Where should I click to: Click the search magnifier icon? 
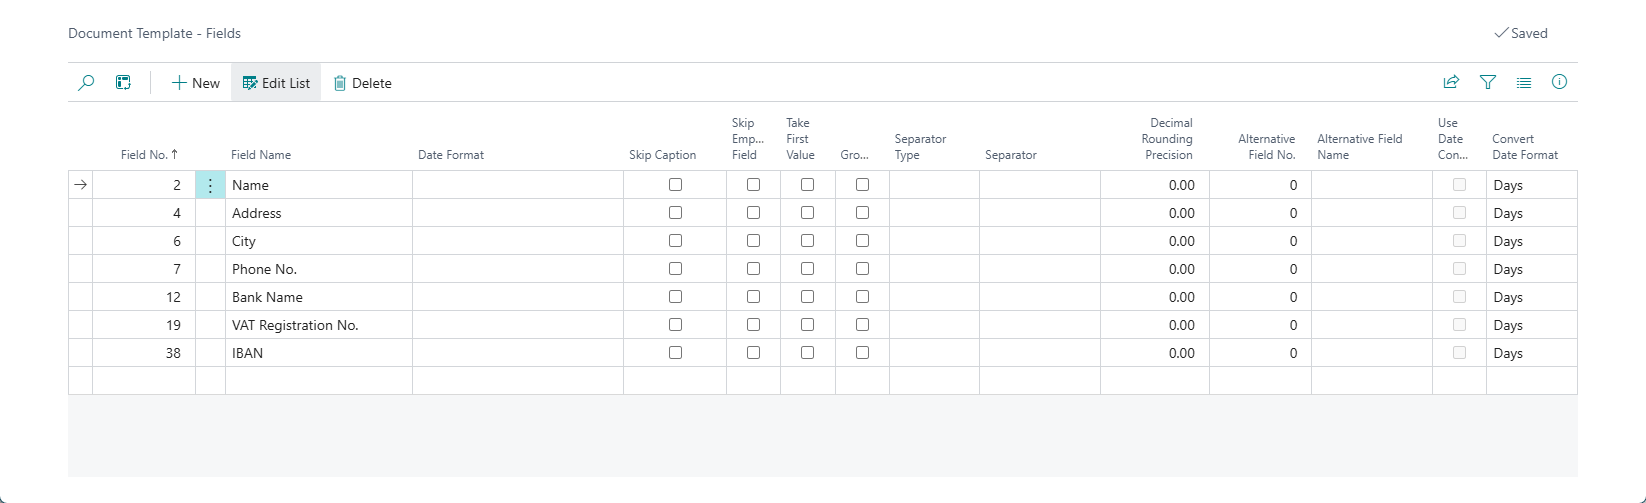point(86,83)
